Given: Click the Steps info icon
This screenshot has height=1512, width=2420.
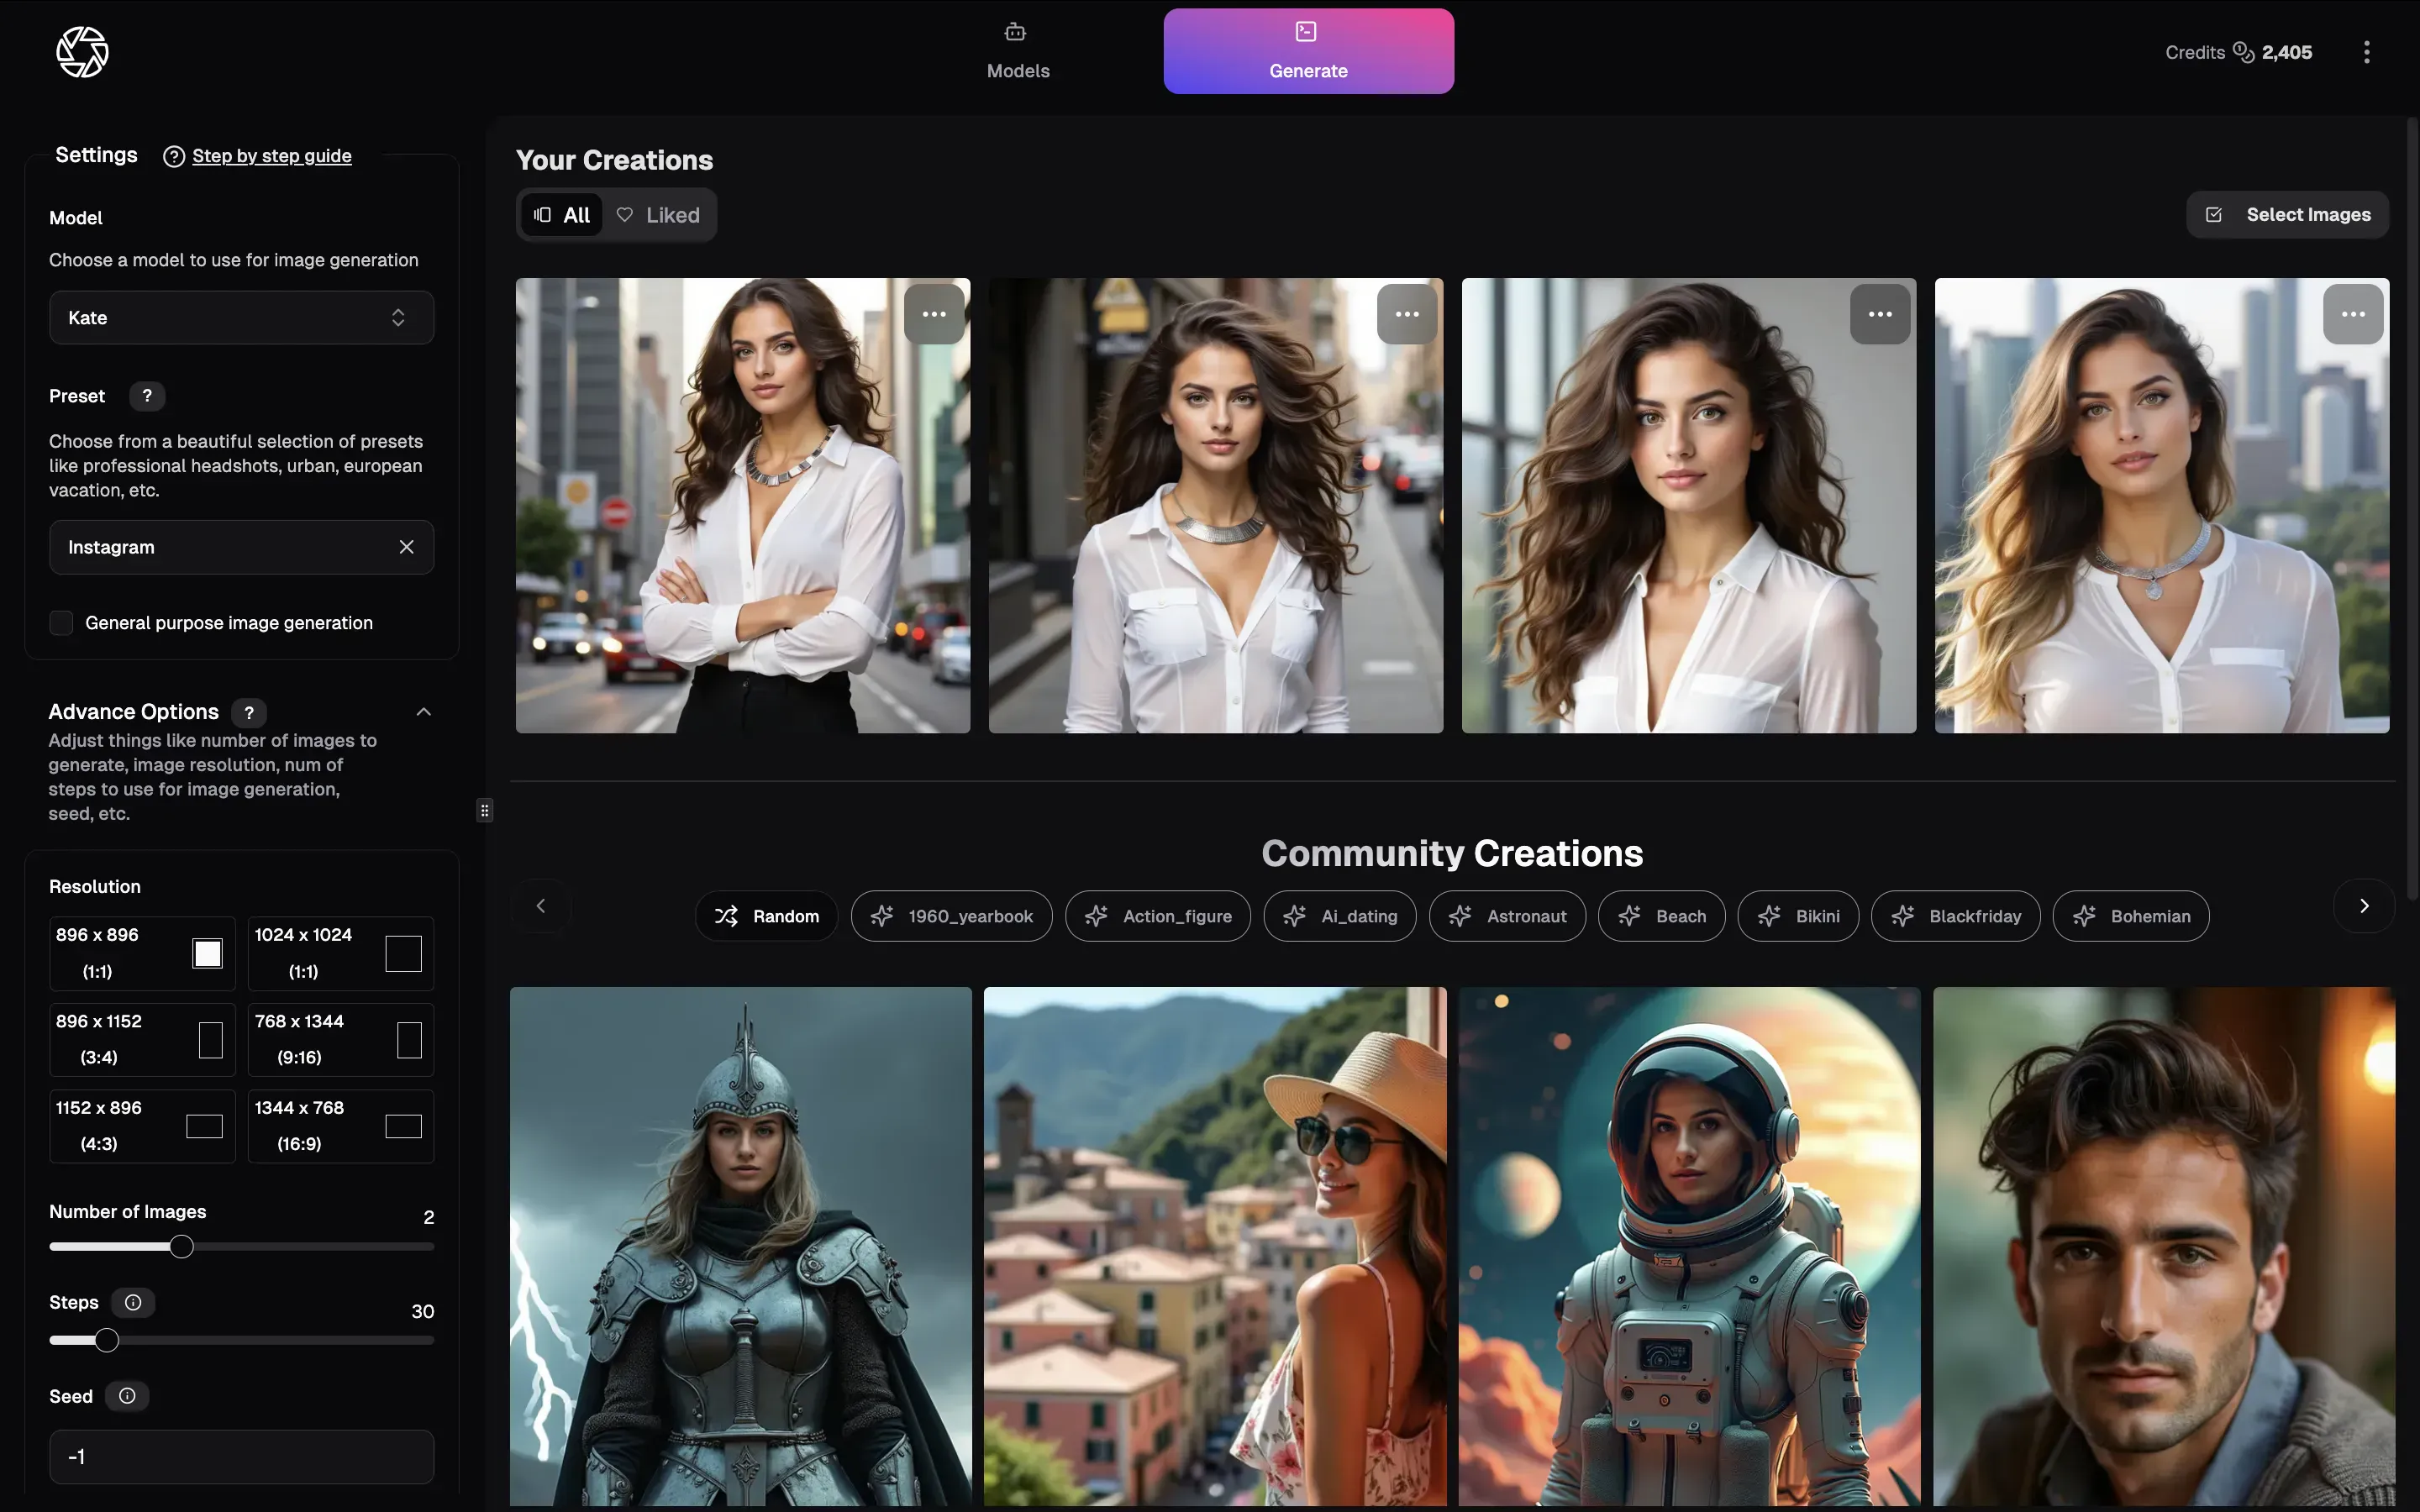Looking at the screenshot, I should [x=133, y=1302].
